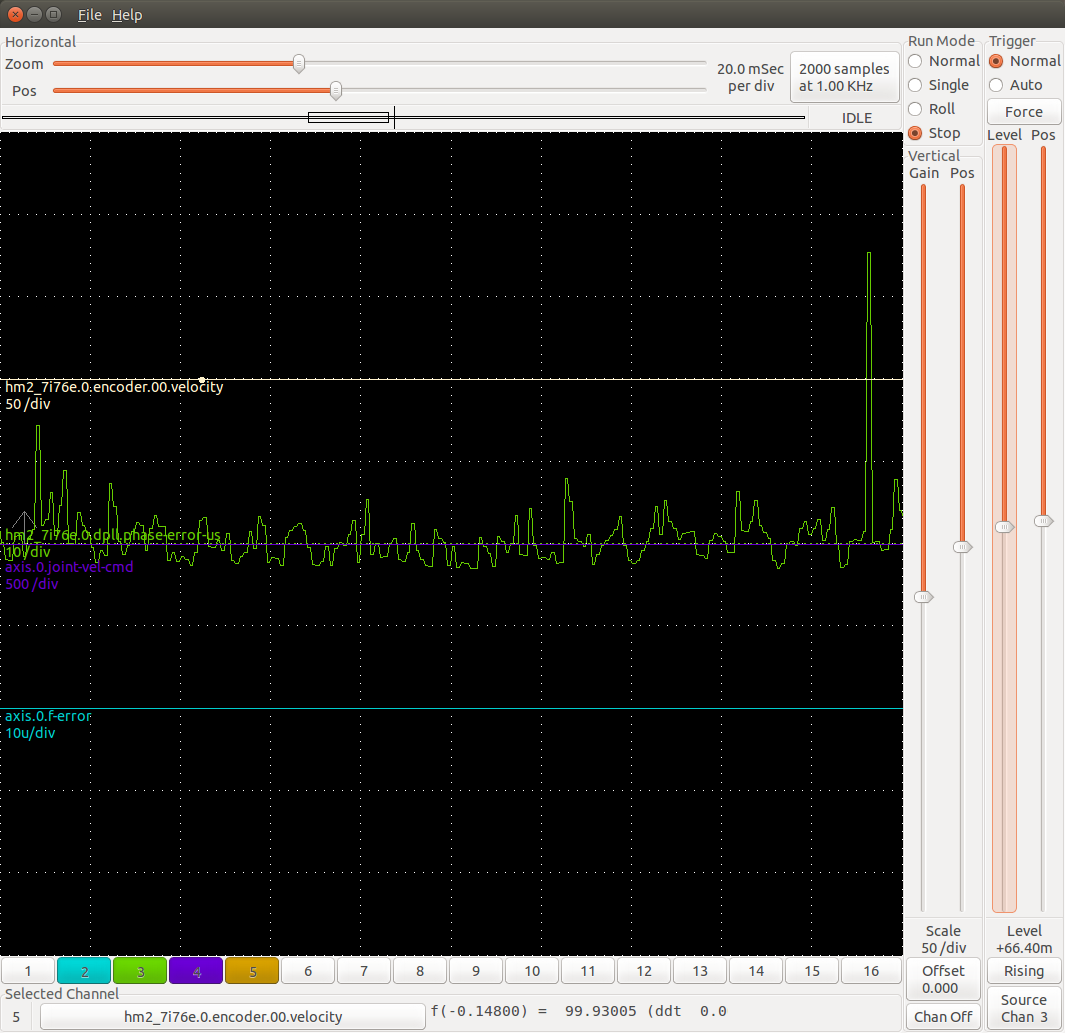Click the 2000 samples at 1.00 KHz button

pyautogui.click(x=844, y=77)
